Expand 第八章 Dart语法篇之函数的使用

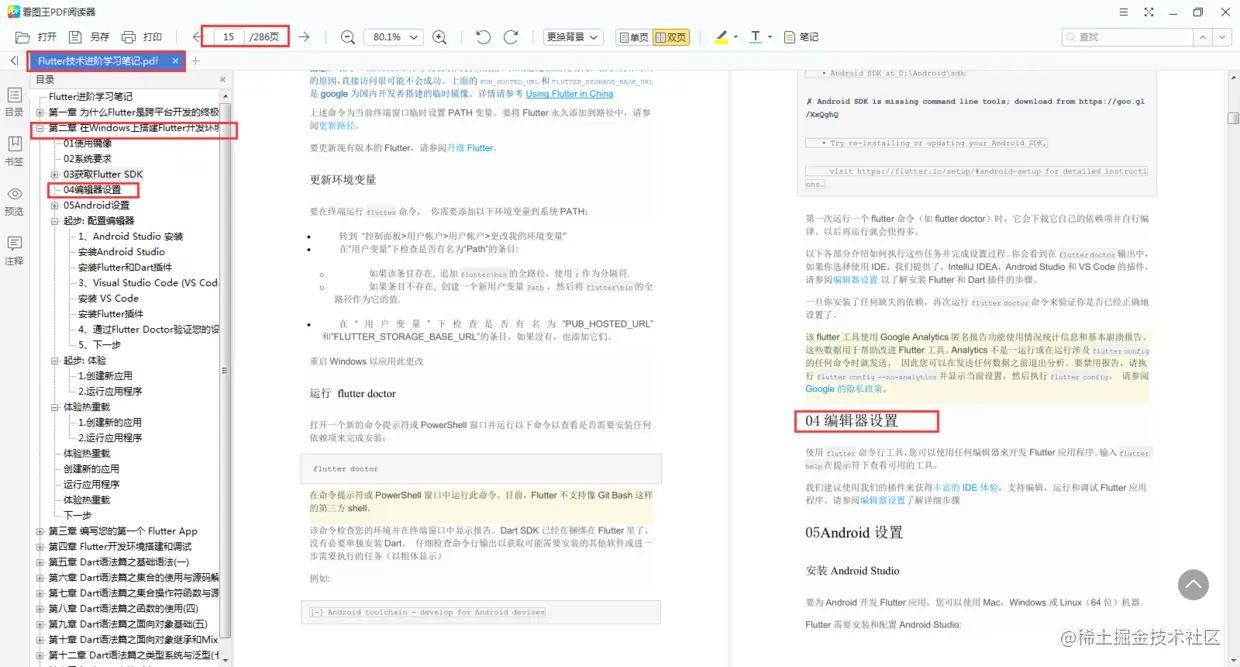tap(40, 608)
